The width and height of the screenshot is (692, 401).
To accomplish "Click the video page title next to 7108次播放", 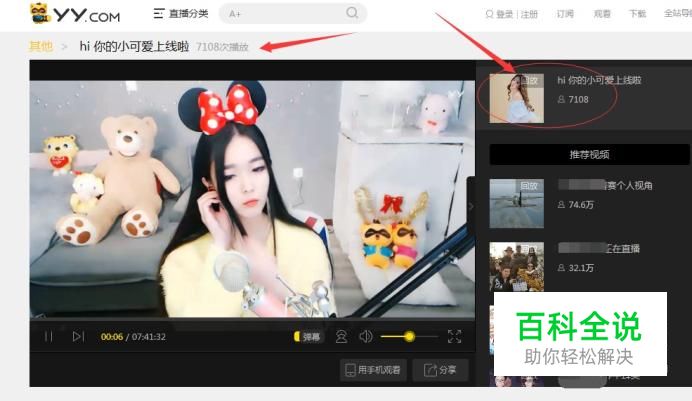I will pos(134,46).
